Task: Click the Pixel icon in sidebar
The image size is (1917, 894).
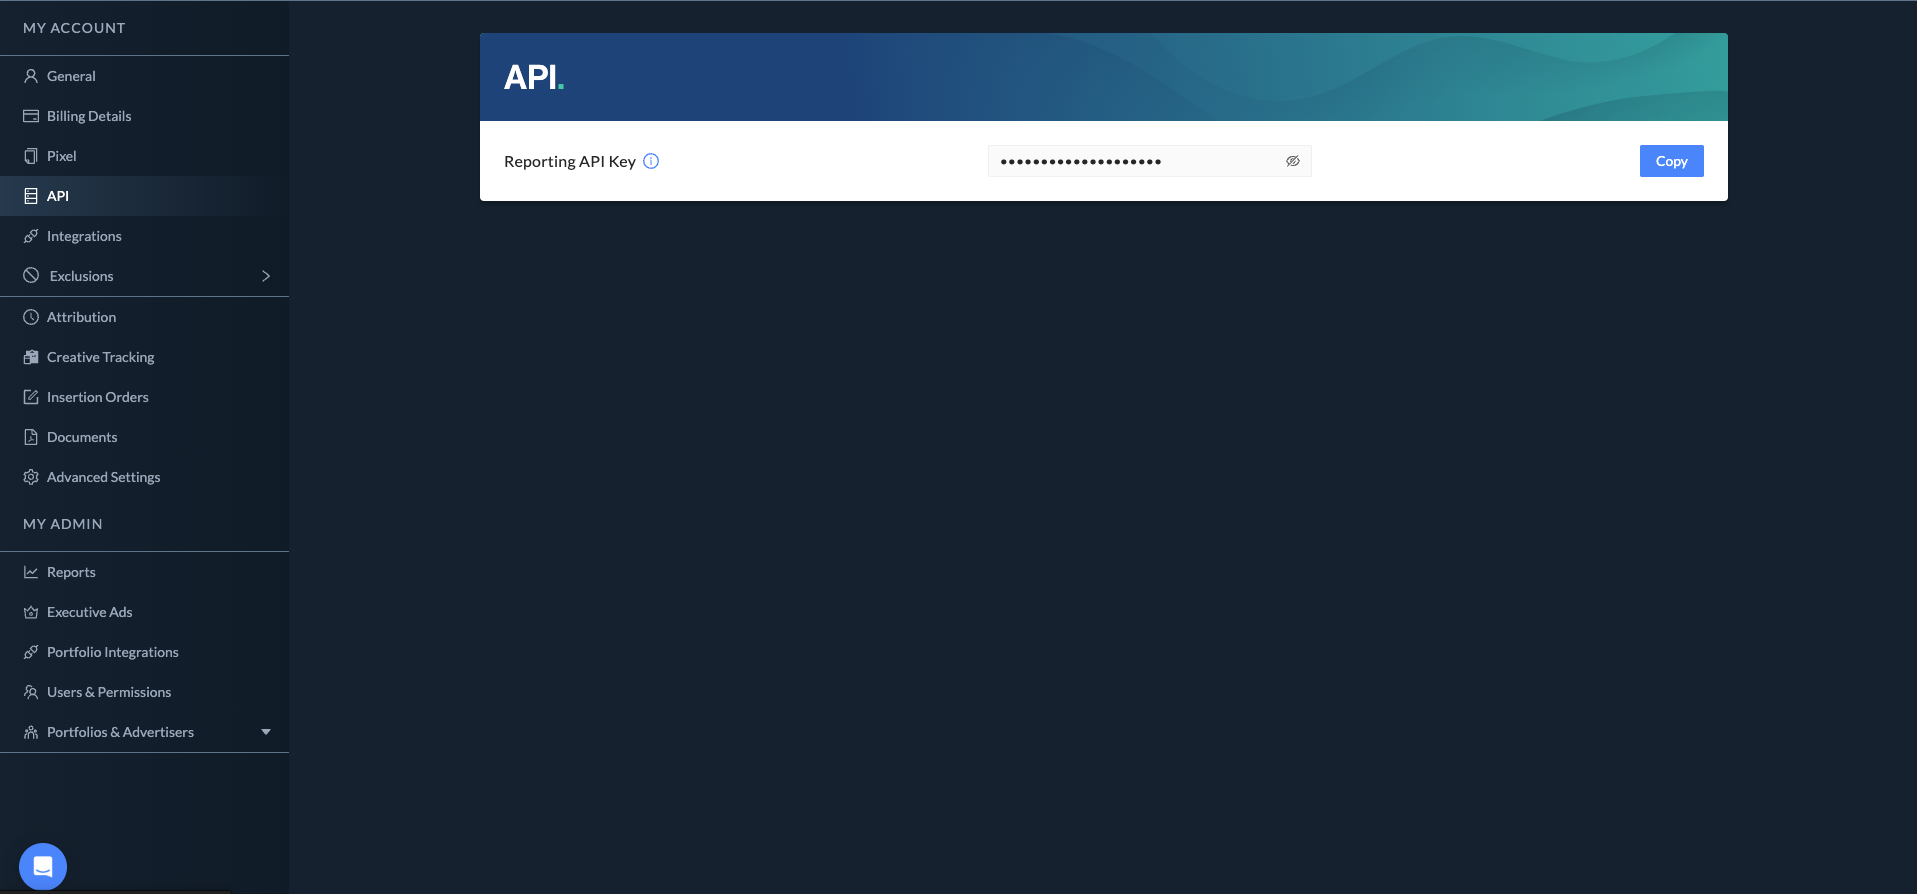Action: (x=31, y=156)
